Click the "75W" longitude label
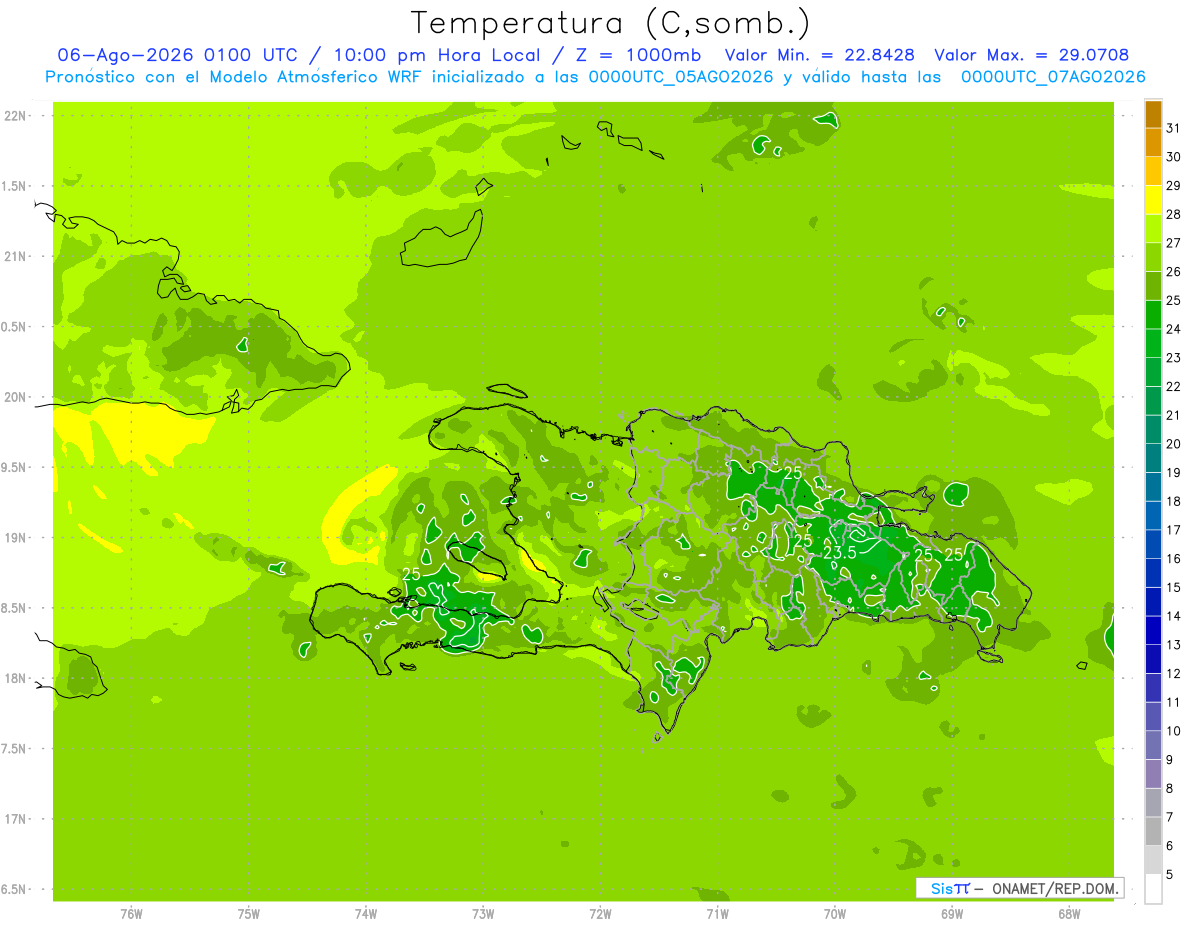The width and height of the screenshot is (1200, 927). click(x=248, y=914)
